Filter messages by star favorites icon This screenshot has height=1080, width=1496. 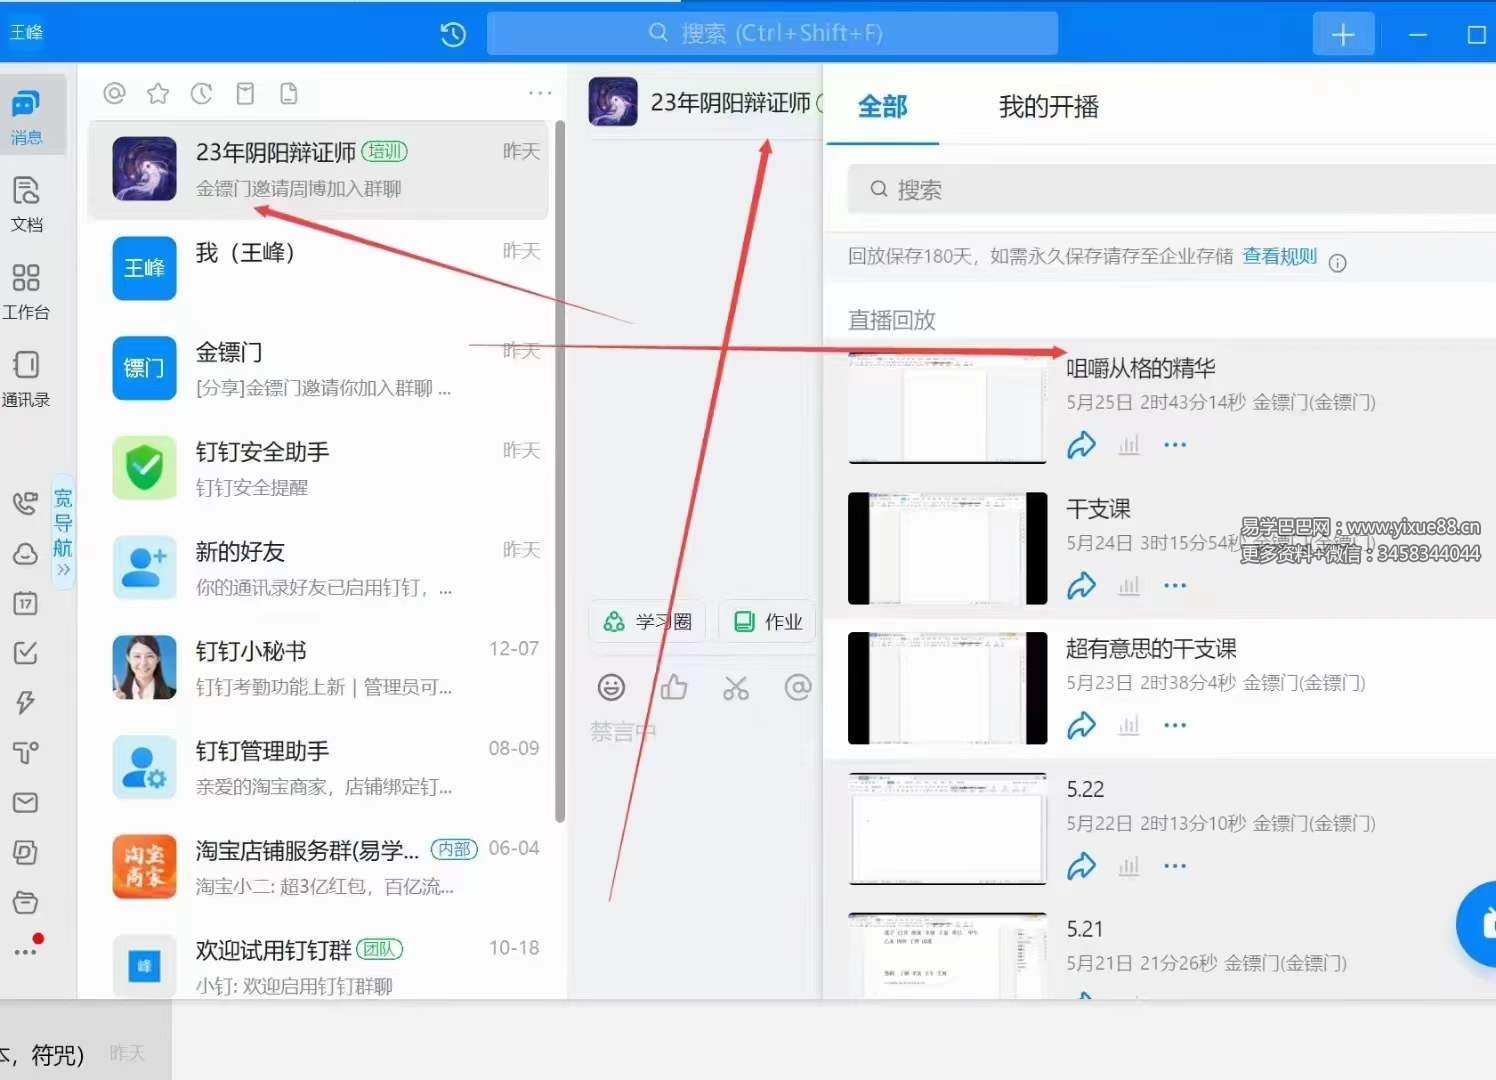158,94
